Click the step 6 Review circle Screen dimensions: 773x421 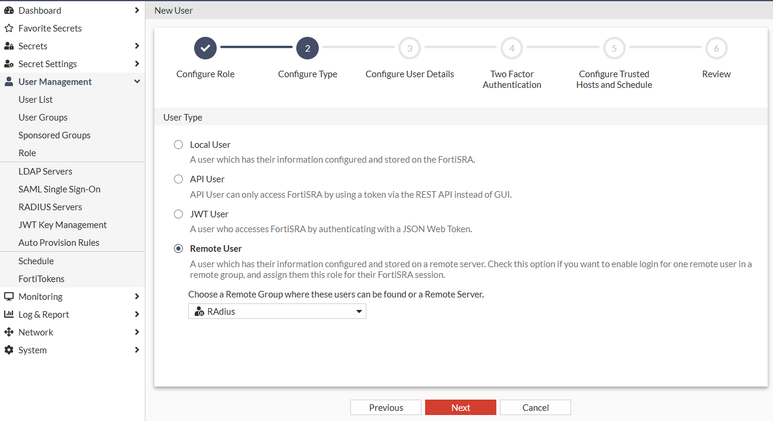coord(716,48)
